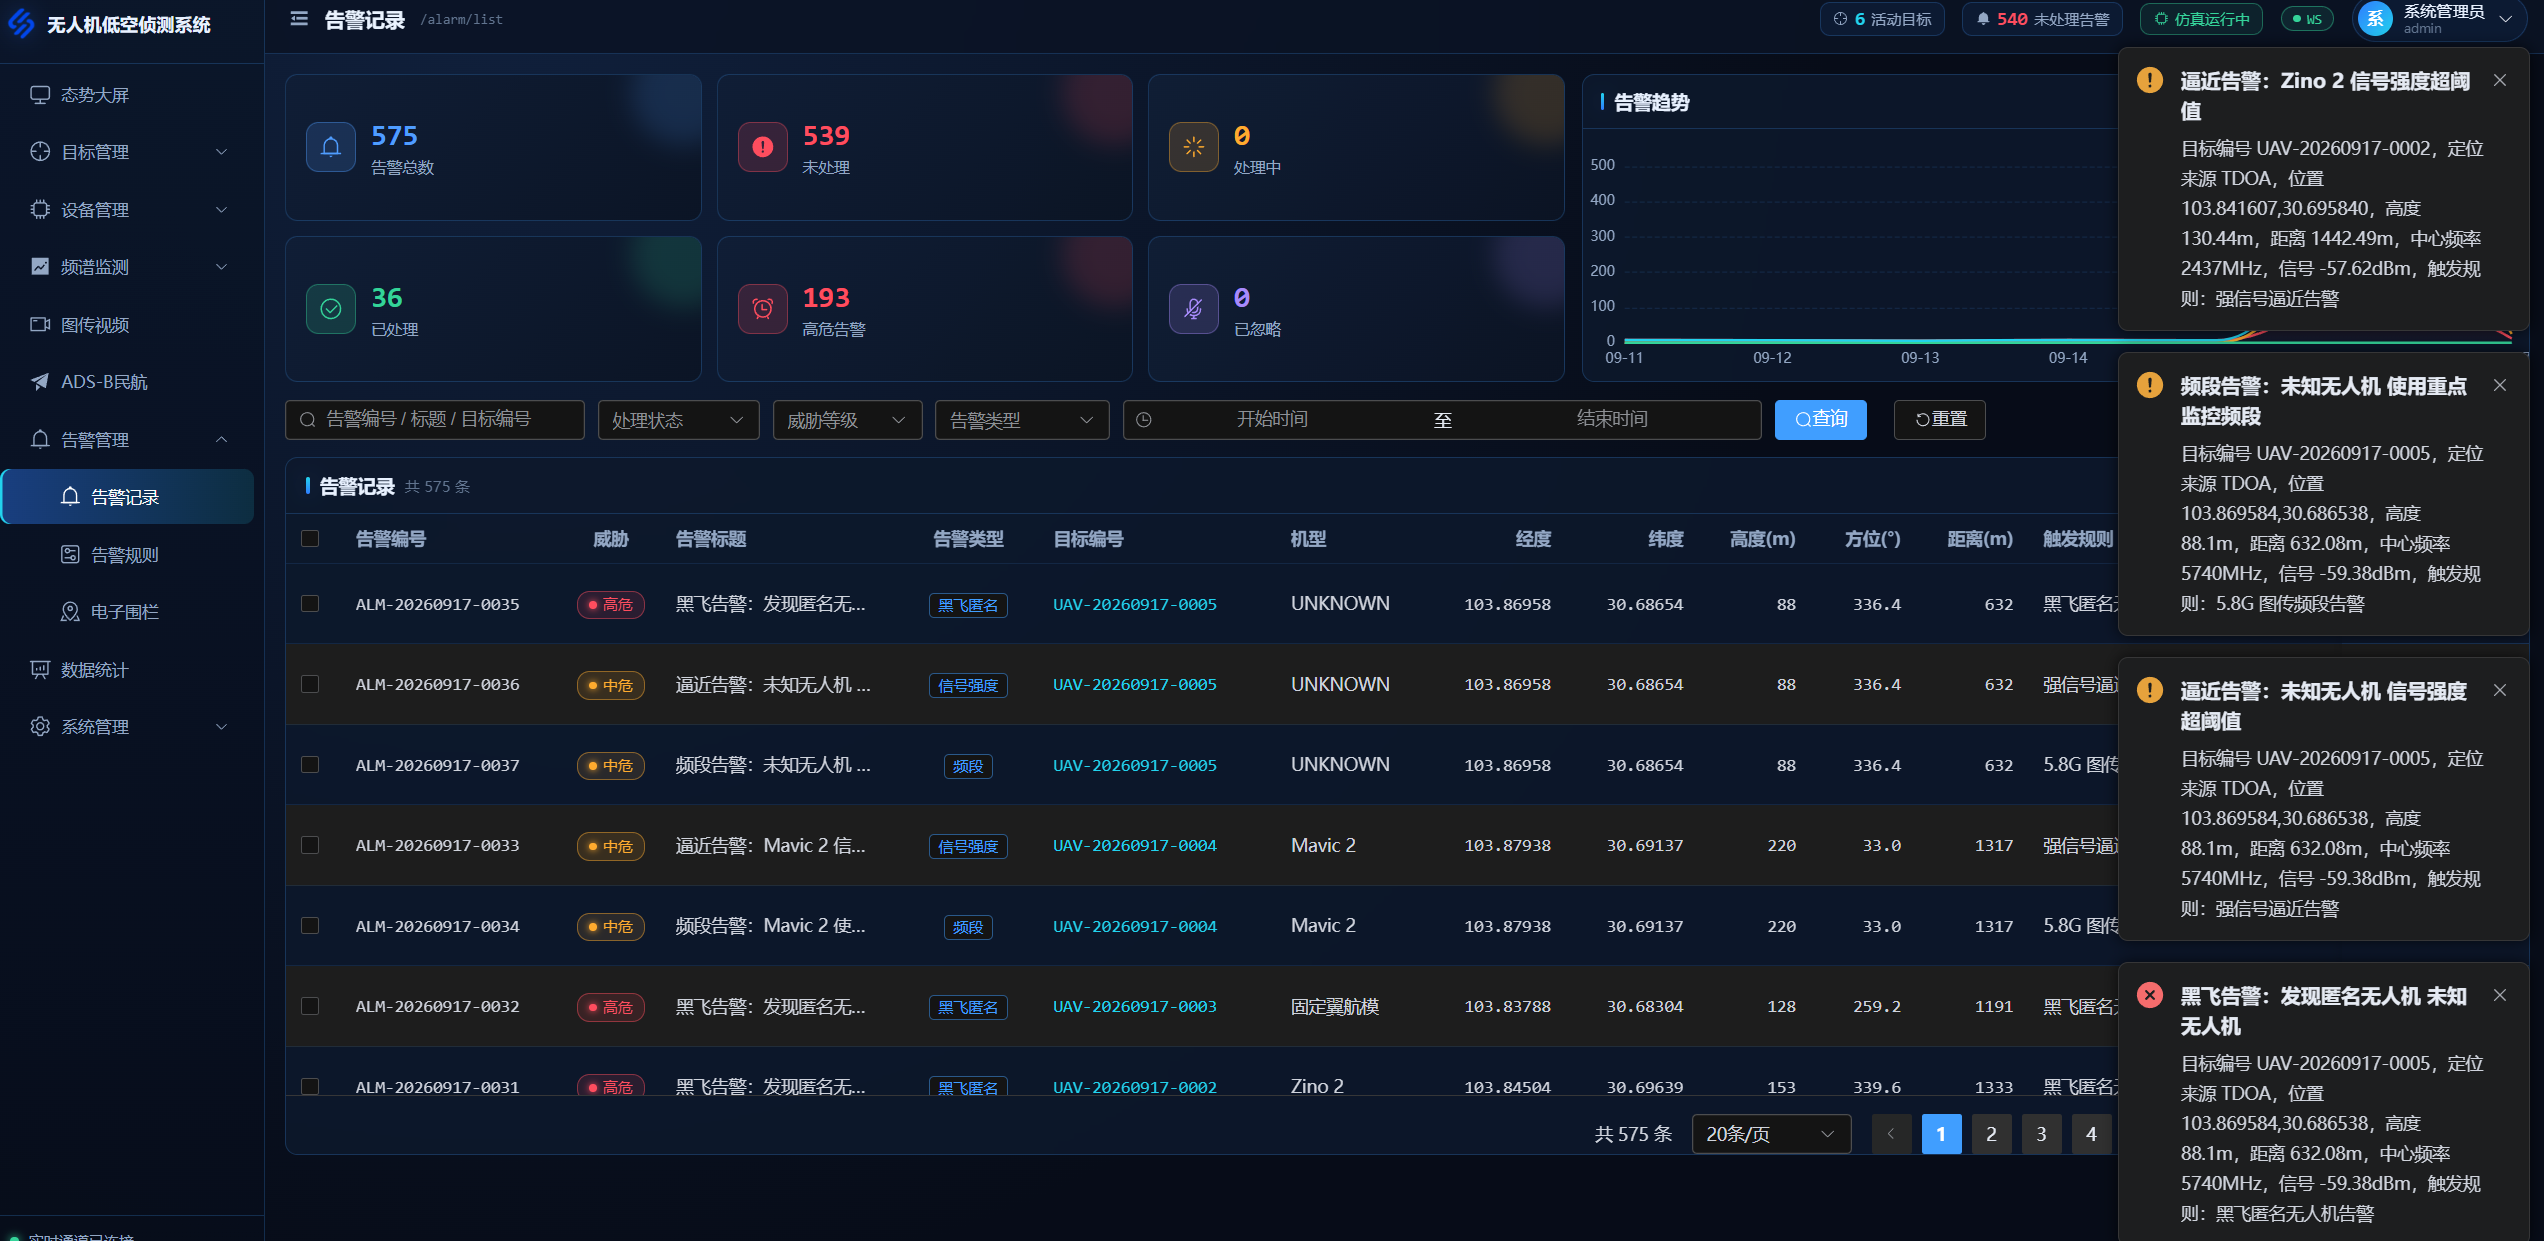This screenshot has height=1241, width=2544.
Task: Click the 开始时间 date field
Action: click(x=1272, y=420)
